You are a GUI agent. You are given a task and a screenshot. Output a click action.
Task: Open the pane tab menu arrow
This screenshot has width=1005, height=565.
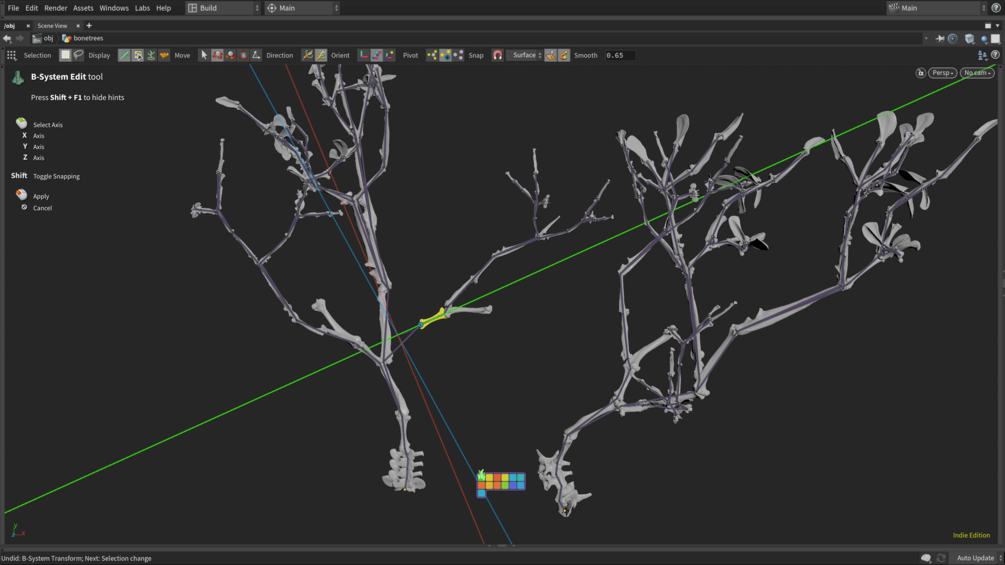pos(997,26)
